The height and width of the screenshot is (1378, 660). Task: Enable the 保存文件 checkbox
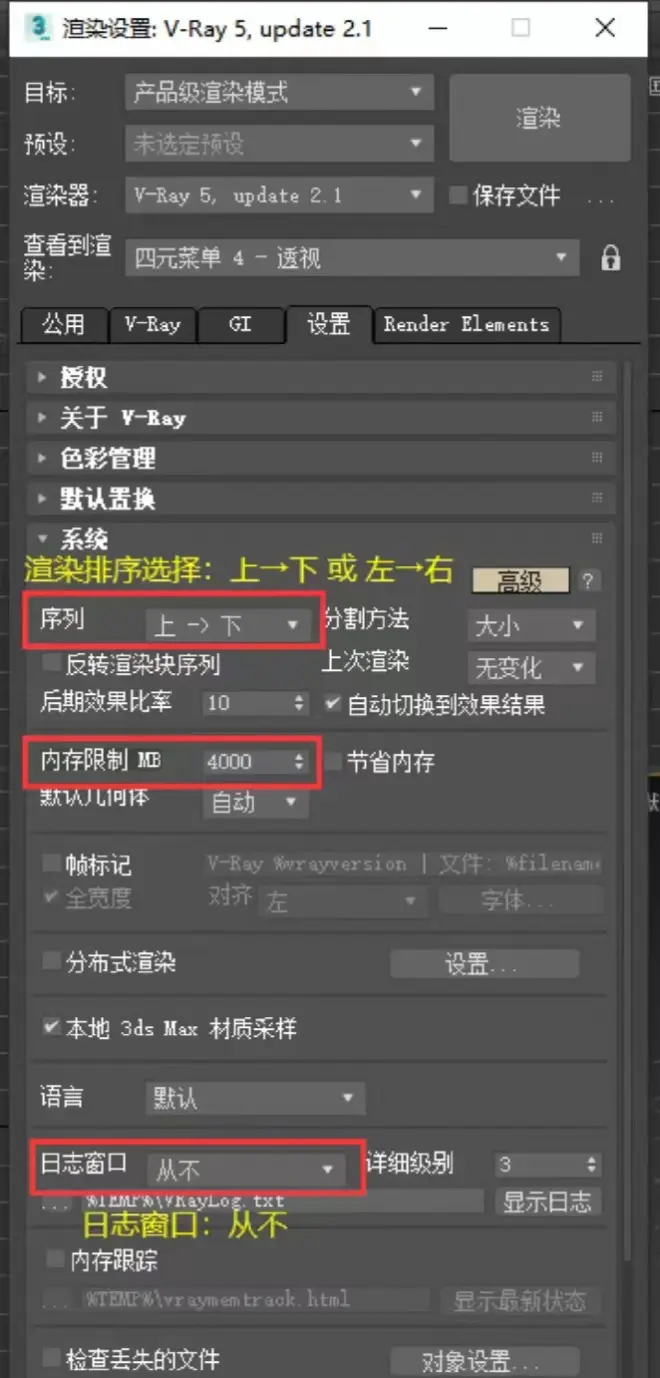click(458, 195)
